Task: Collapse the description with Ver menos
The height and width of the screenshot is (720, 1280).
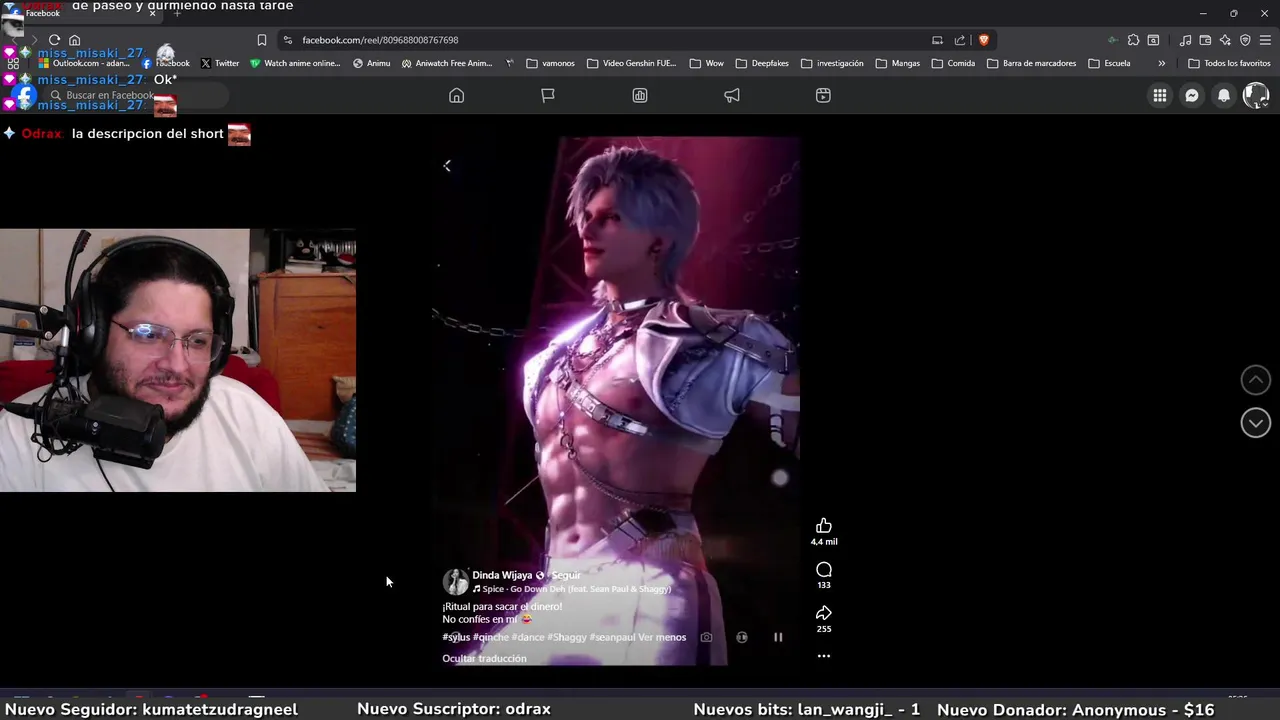Action: click(662, 637)
